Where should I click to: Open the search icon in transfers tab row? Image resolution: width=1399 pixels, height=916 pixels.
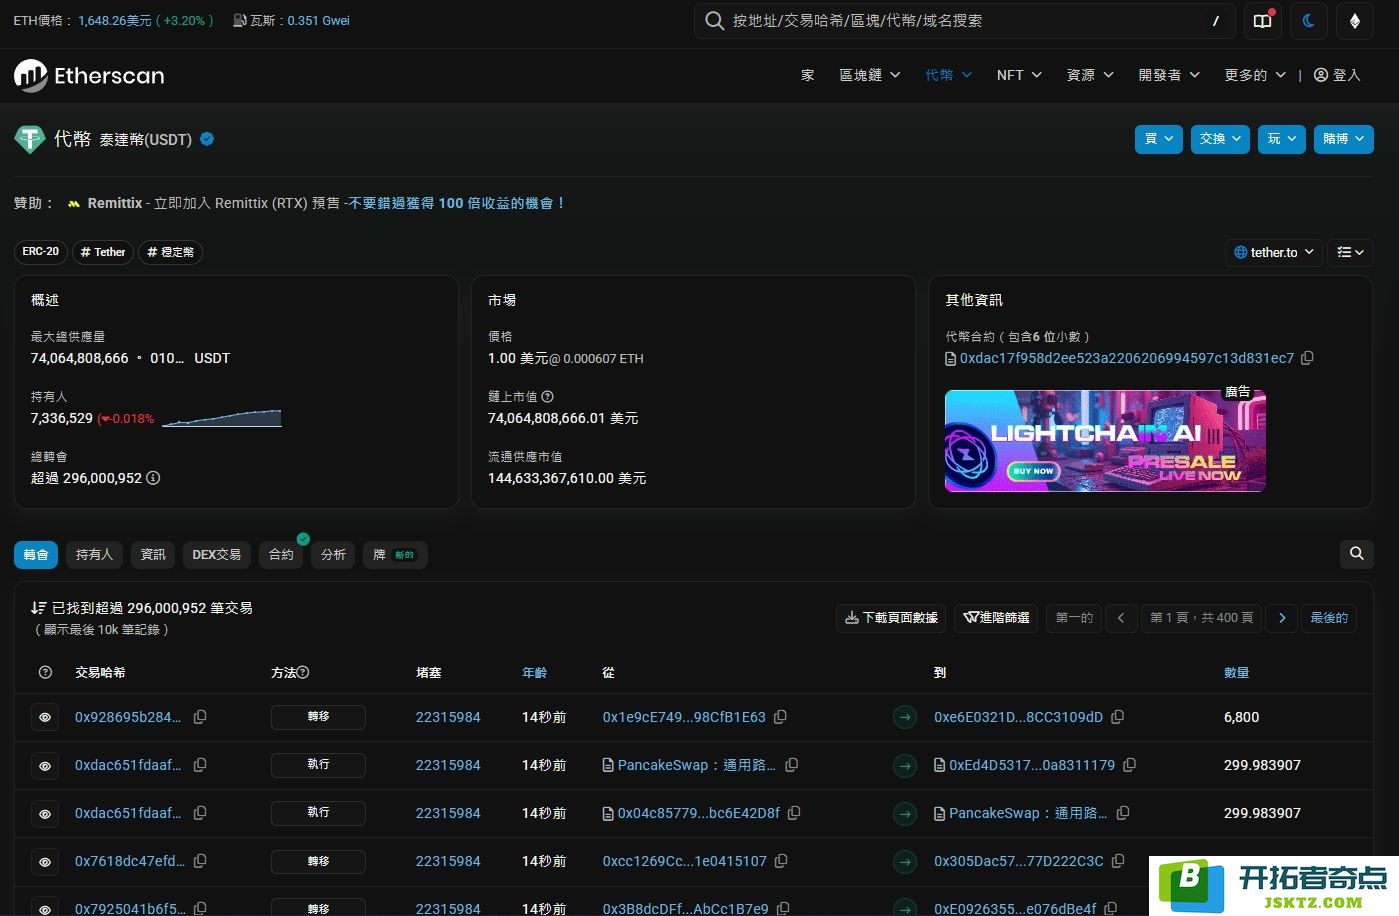click(1356, 553)
